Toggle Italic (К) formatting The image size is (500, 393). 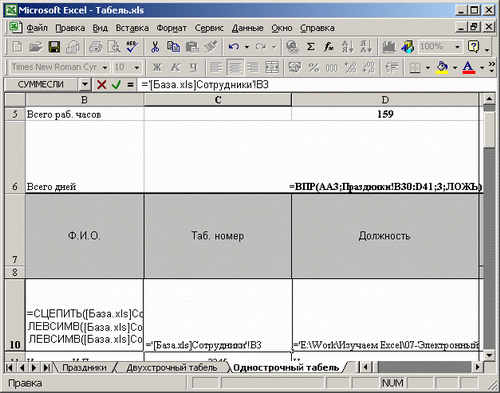coord(175,68)
